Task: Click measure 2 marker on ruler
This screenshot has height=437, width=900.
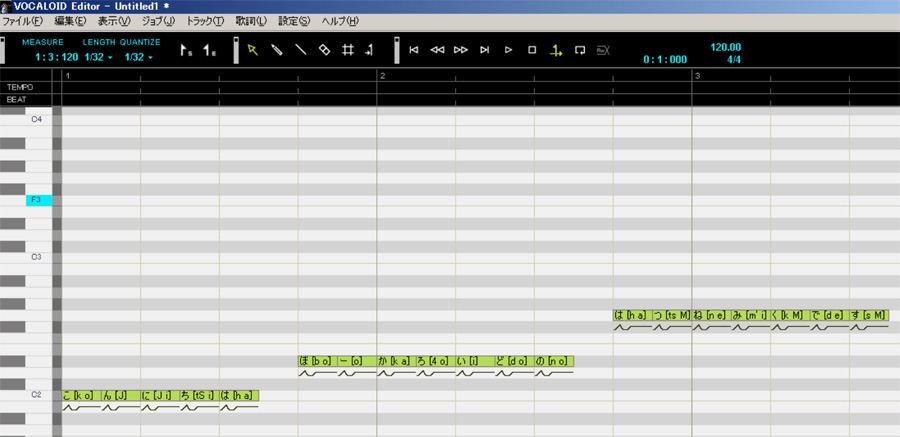Action: point(382,76)
